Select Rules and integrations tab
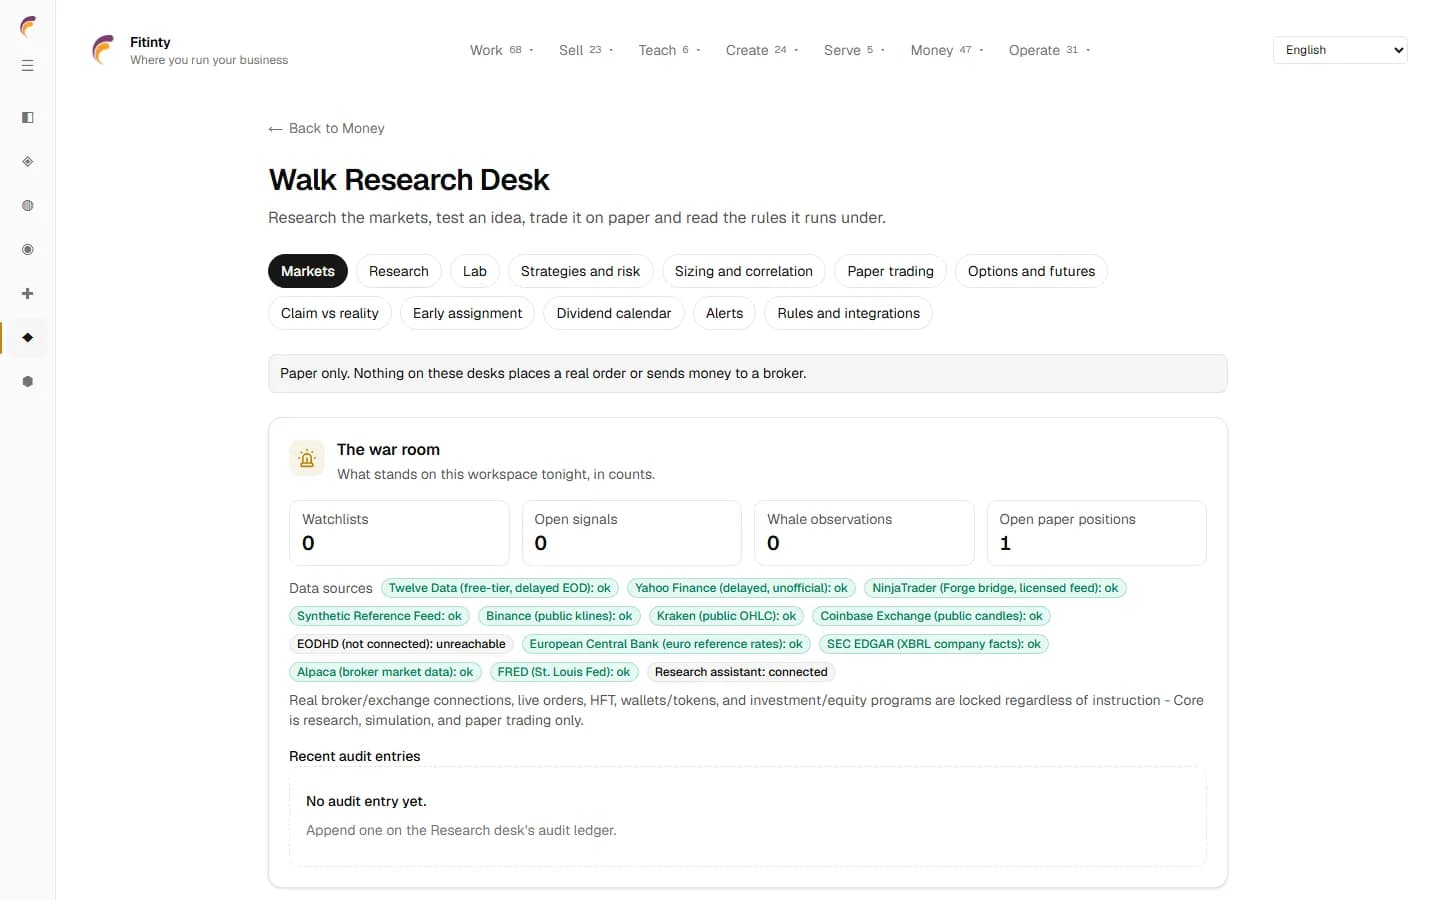 pyautogui.click(x=848, y=313)
